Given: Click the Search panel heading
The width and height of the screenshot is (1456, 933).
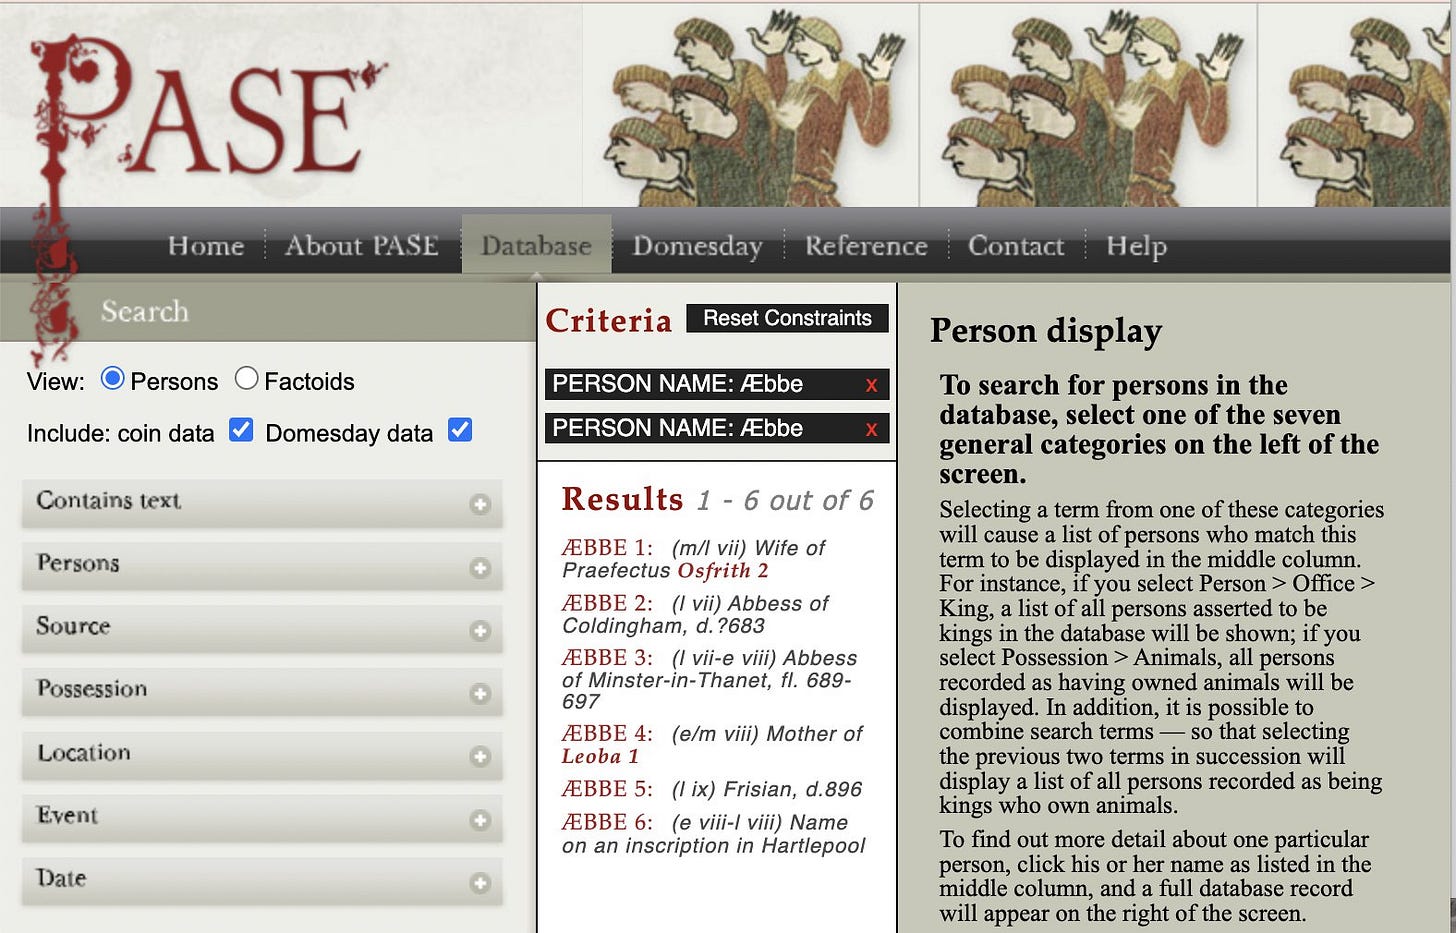Looking at the screenshot, I should click(144, 311).
